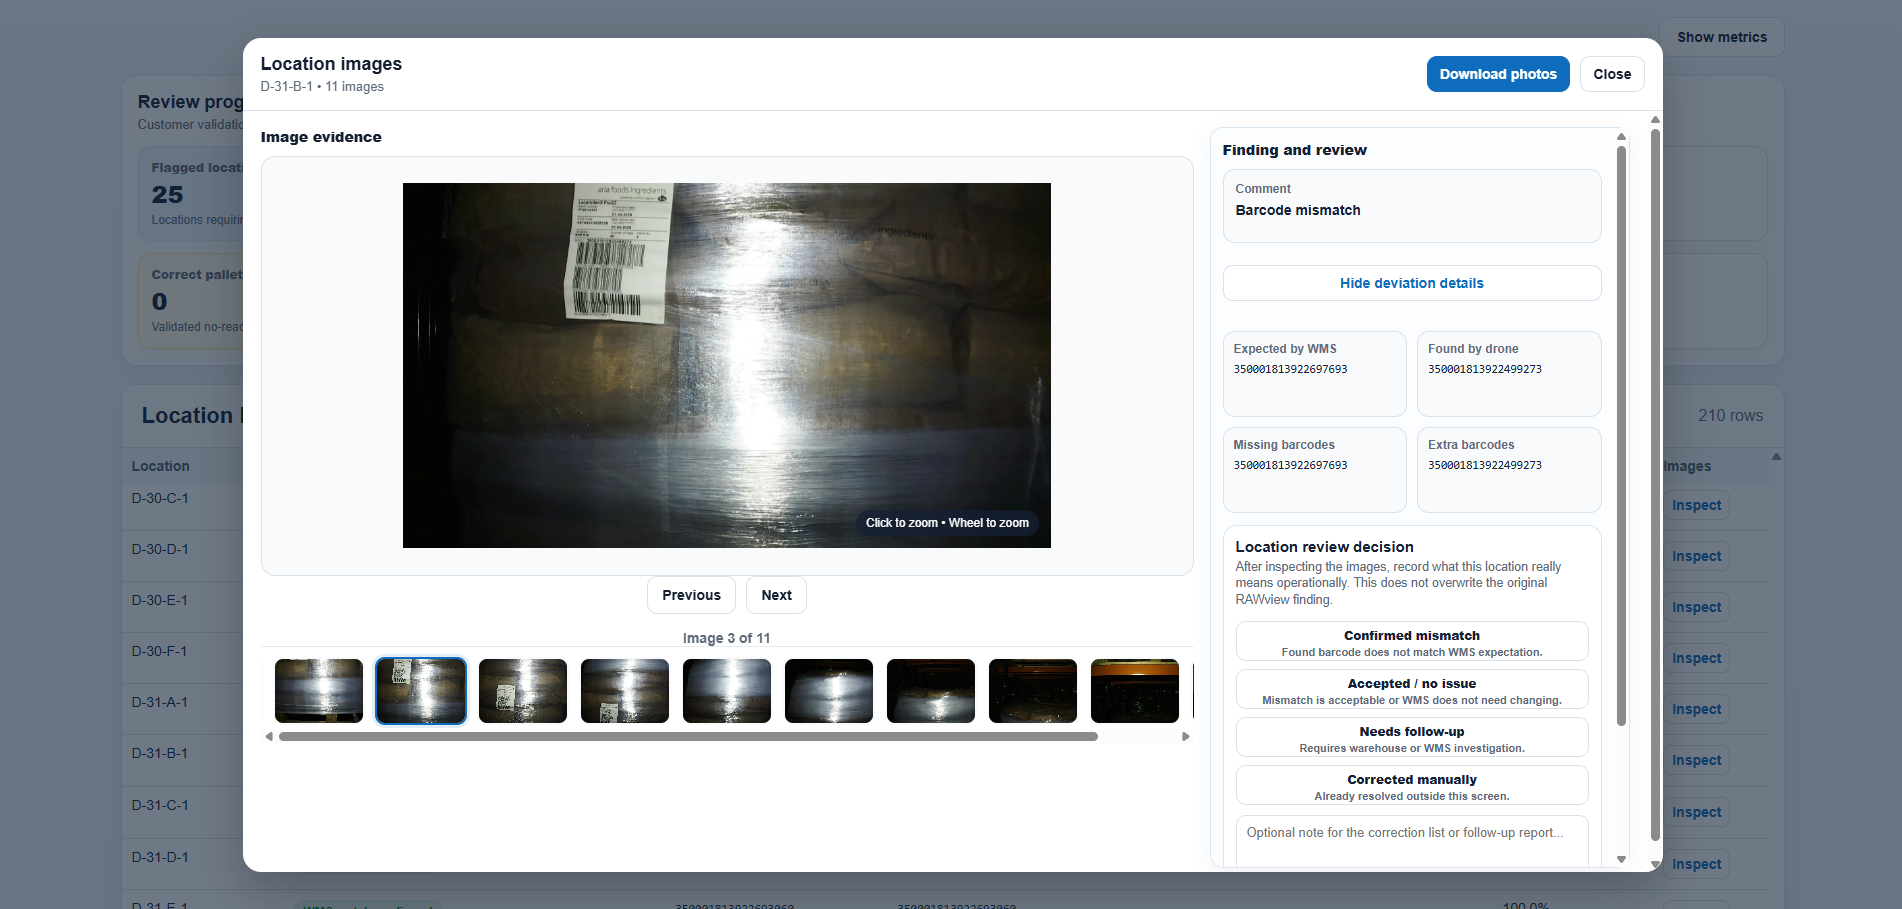Click location cell D-30-F-1
Screen dimensions: 1902x909
coord(160,651)
